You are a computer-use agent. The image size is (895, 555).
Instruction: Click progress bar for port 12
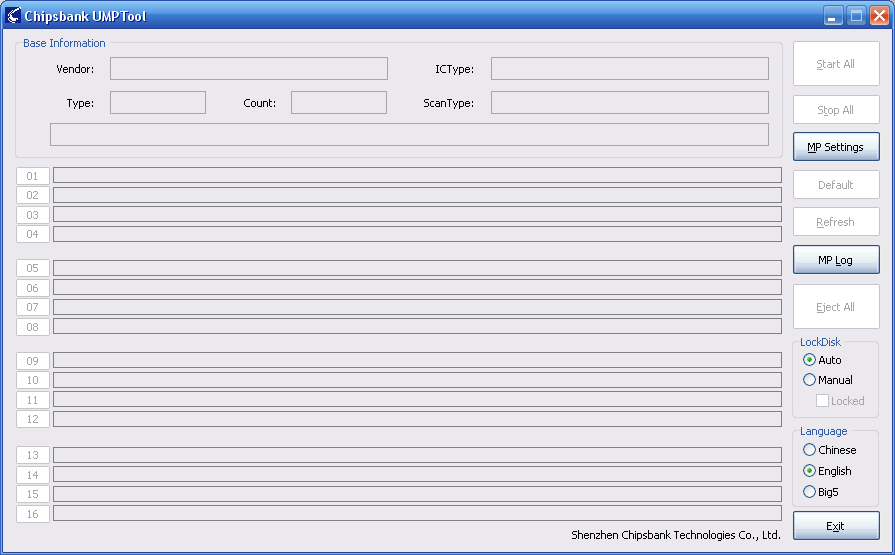coord(417,419)
